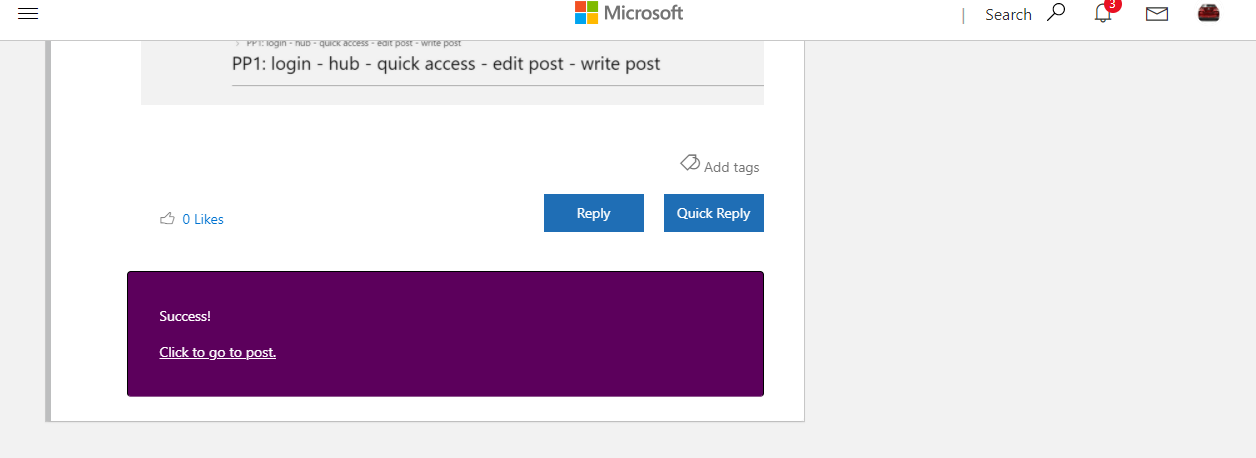Viewport: 1256px width, 458px height.
Task: Expand the small chevron before PP1 breadcrumb
Action: click(x=237, y=43)
